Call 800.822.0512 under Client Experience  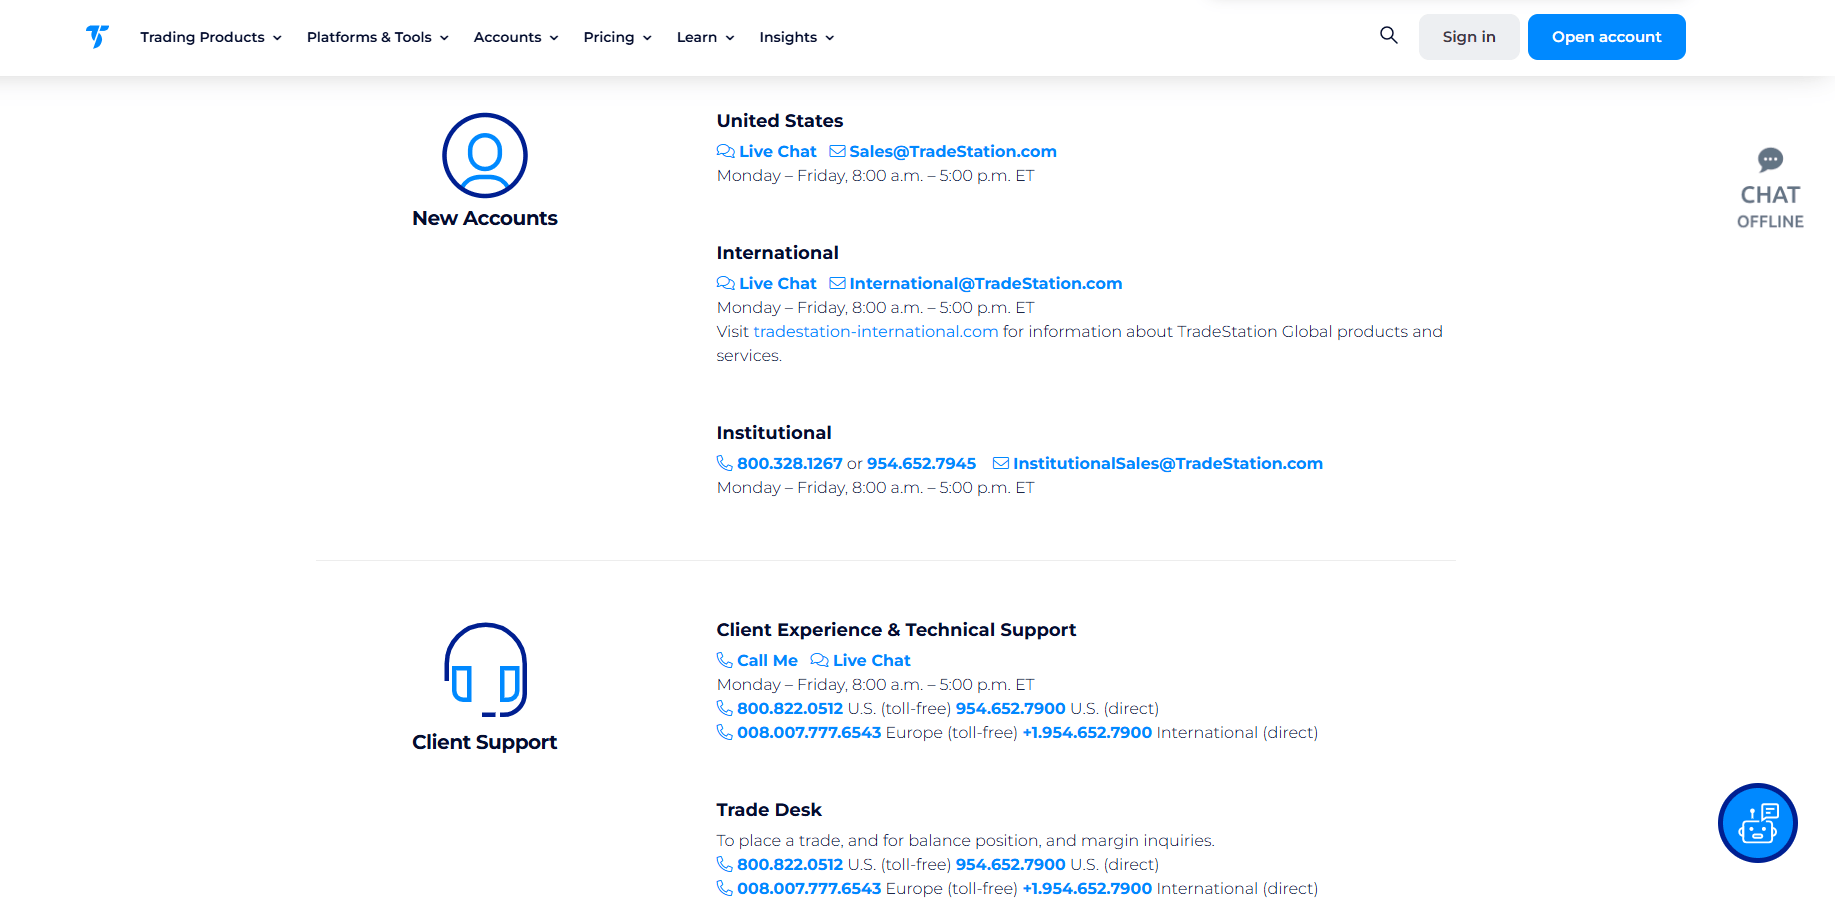point(790,708)
